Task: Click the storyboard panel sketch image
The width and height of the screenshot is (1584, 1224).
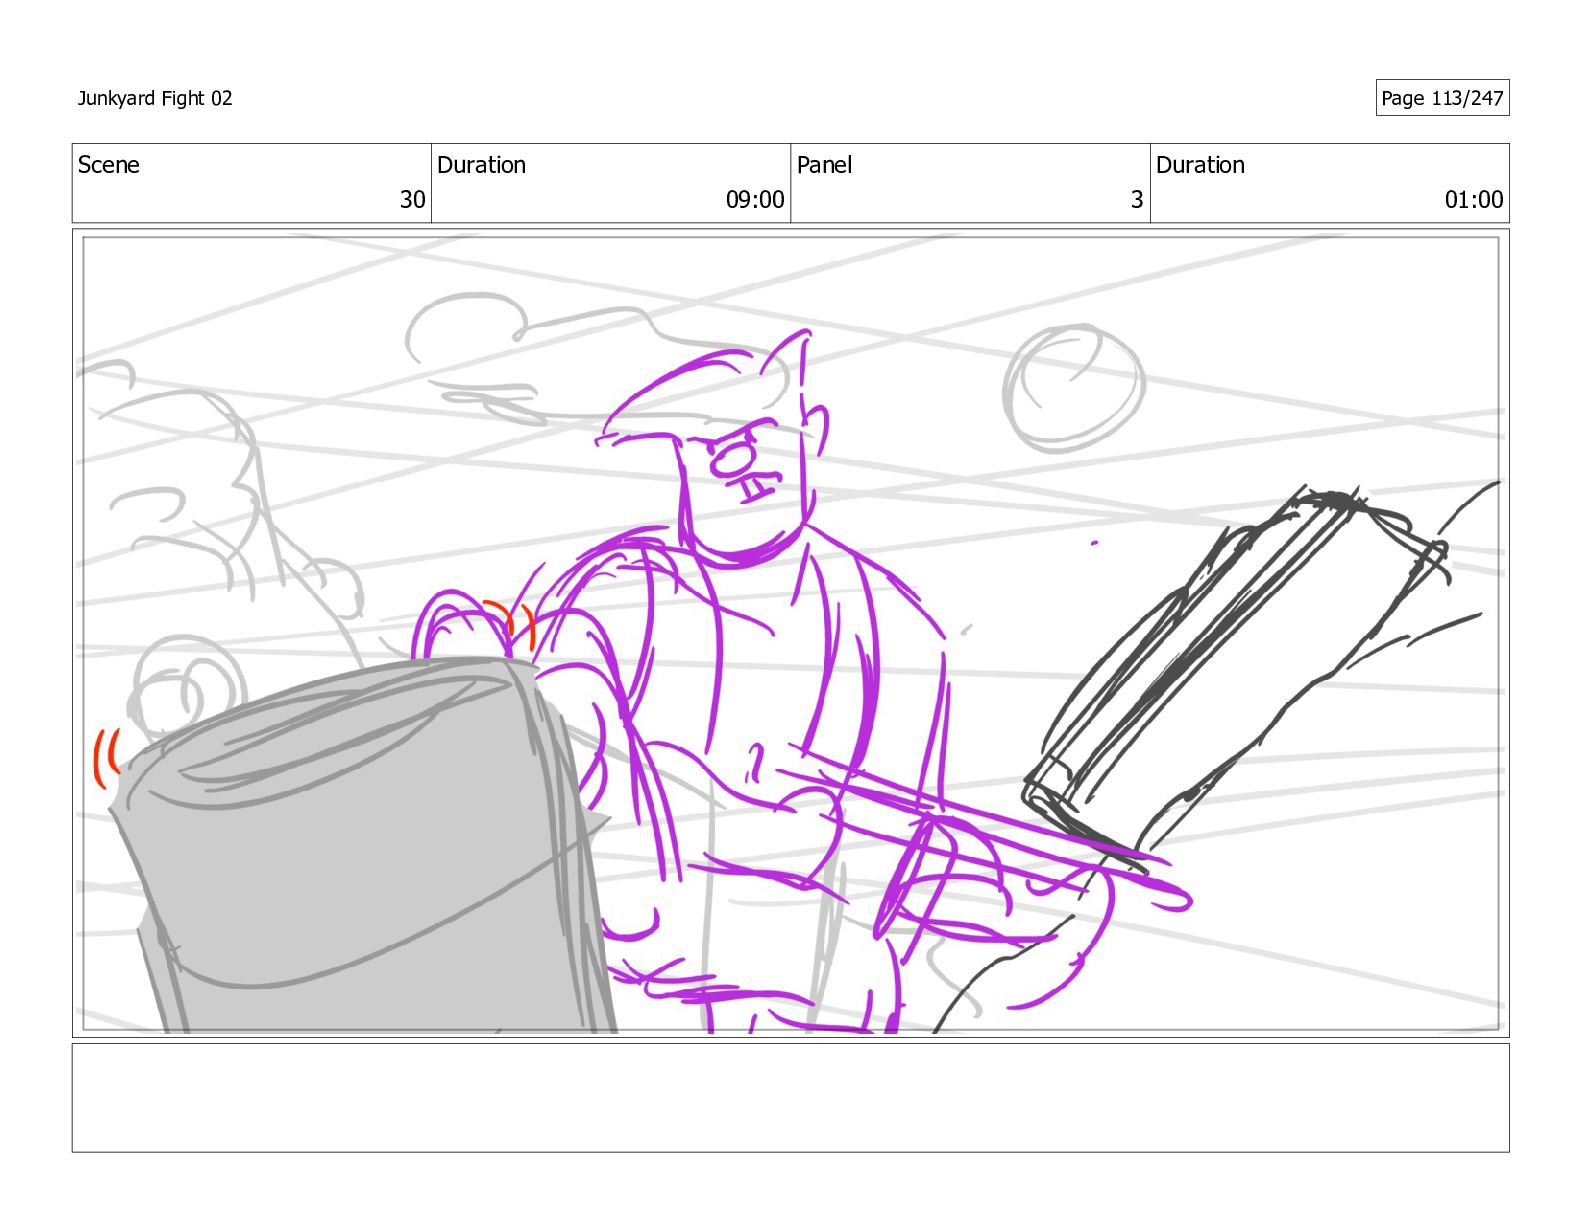Action: 790,633
